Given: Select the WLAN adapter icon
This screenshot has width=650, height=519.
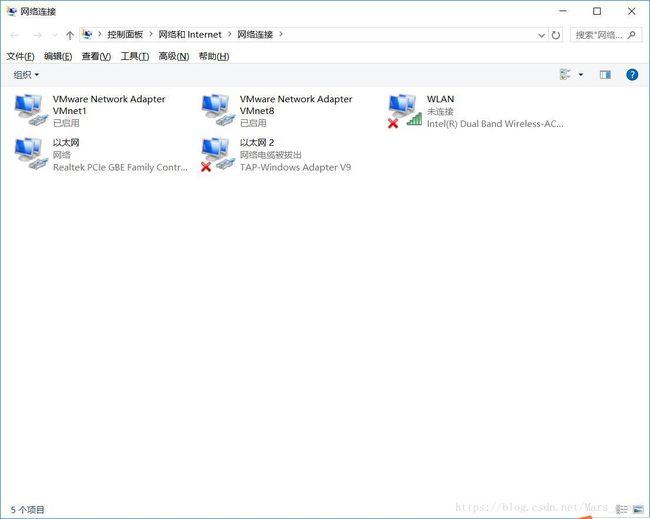Looking at the screenshot, I should 405,110.
